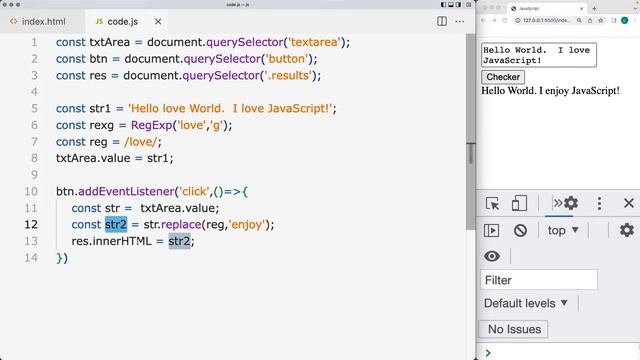Click the No Issues button
Screen dimensions: 640x360
pyautogui.click(x=514, y=329)
